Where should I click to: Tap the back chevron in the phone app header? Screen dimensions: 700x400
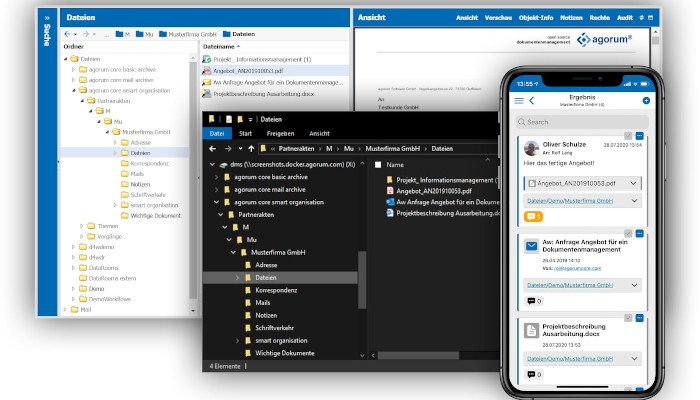click(532, 101)
